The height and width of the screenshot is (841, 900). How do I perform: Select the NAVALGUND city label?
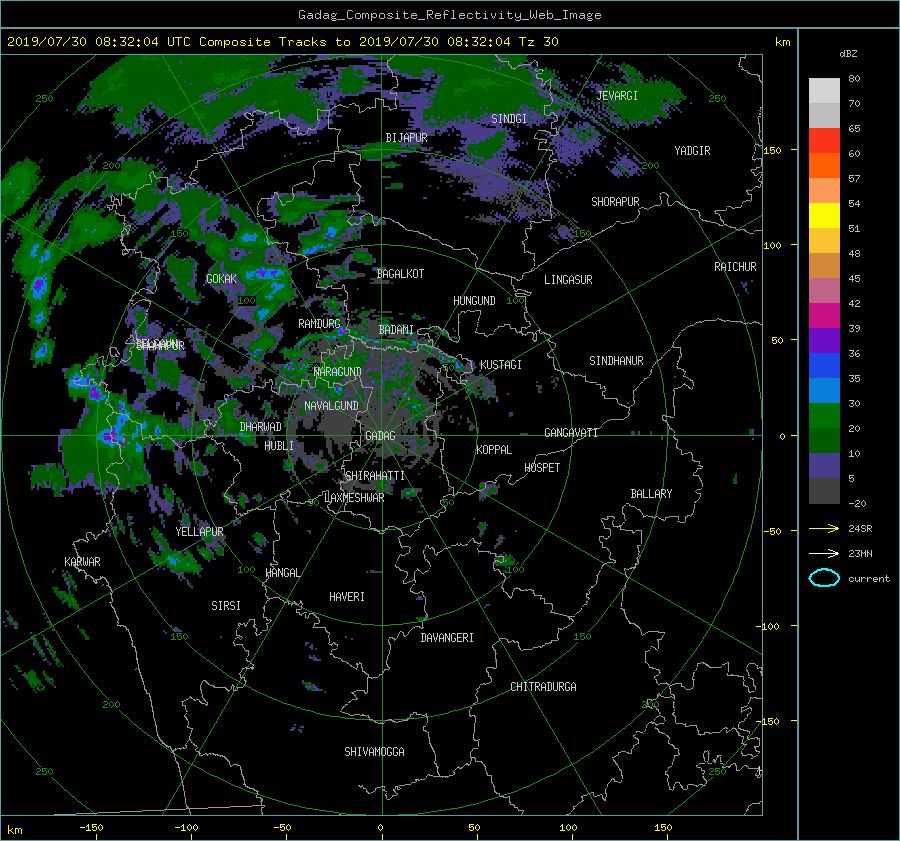point(331,406)
